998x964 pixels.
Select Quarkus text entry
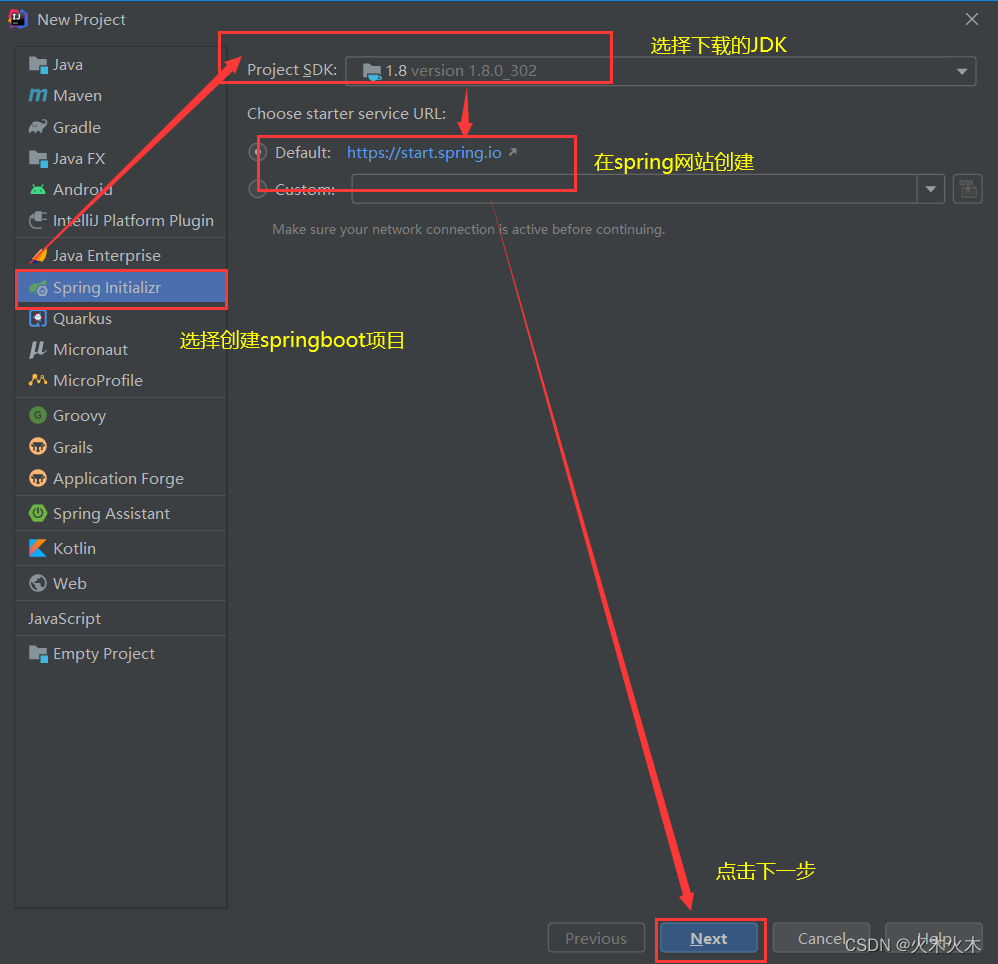click(83, 318)
